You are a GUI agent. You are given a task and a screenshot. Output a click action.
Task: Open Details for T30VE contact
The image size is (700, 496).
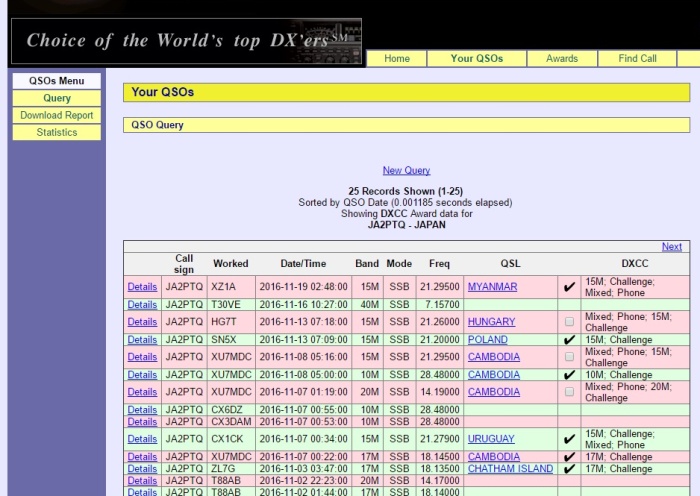[x=142, y=304]
